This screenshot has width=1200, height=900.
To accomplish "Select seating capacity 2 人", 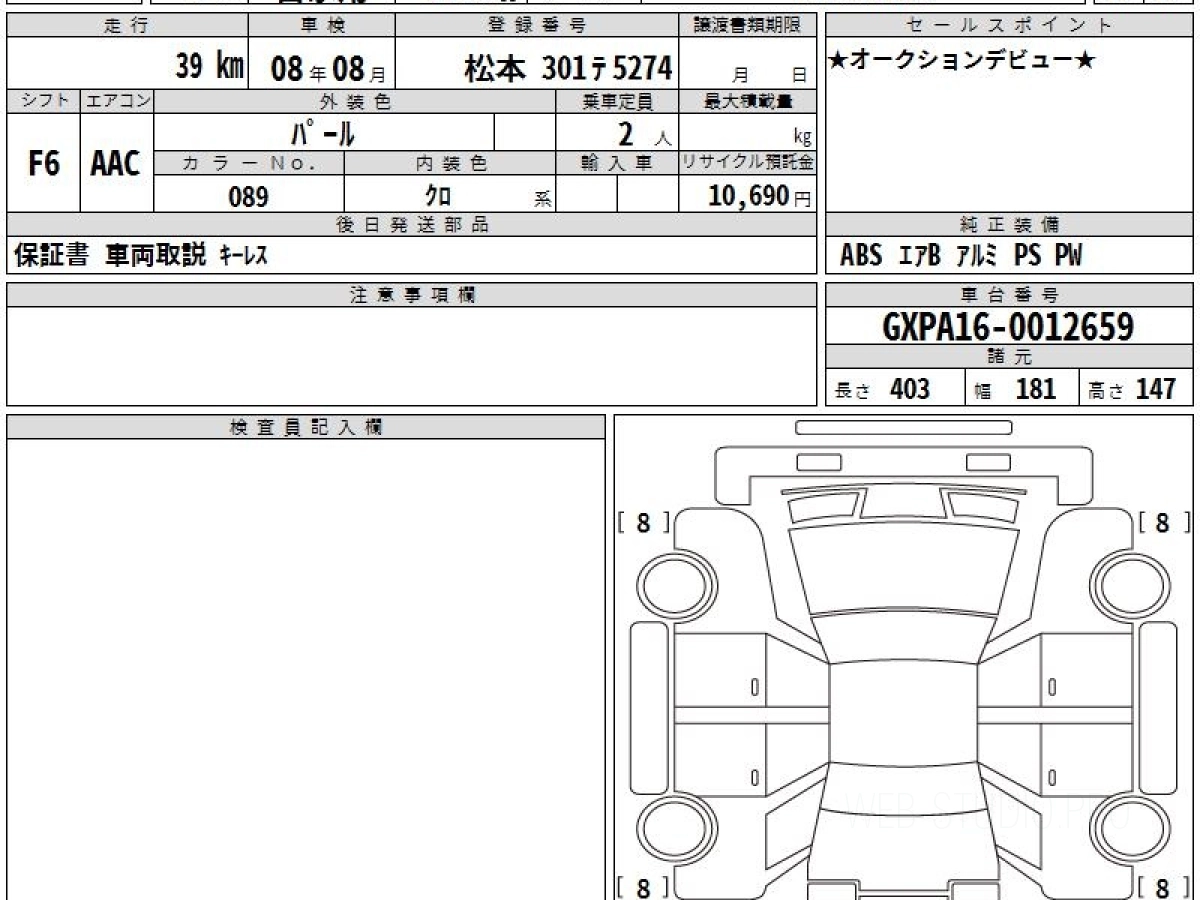I will click(643, 133).
